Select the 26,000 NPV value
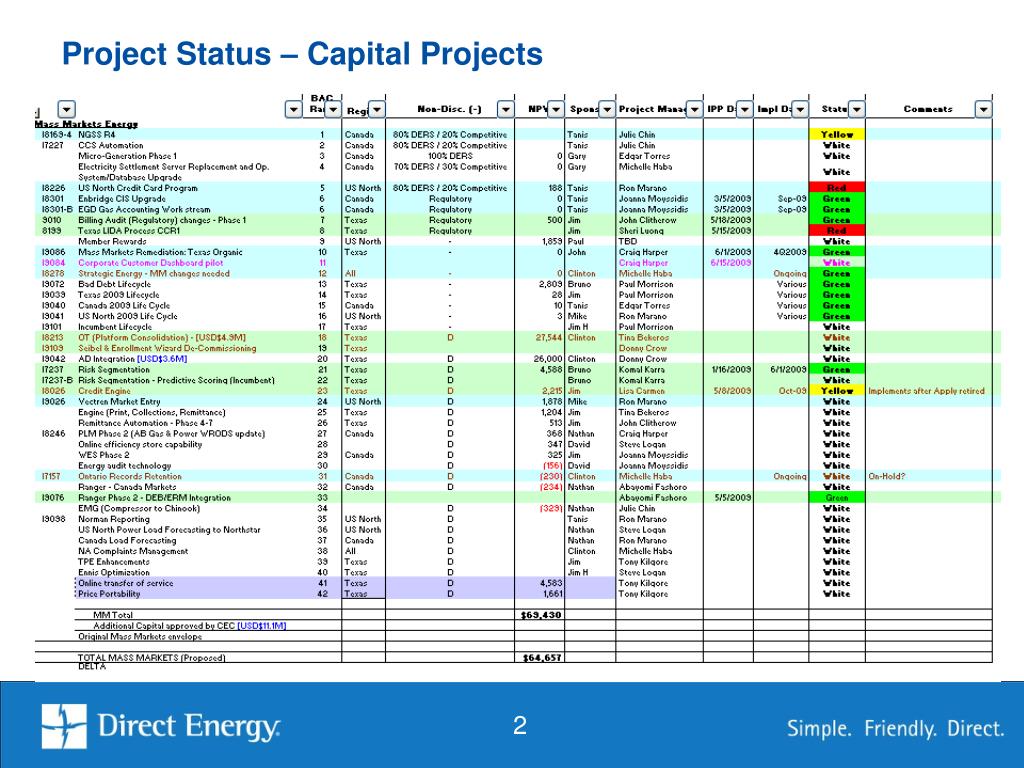The image size is (1024, 768). [x=548, y=359]
